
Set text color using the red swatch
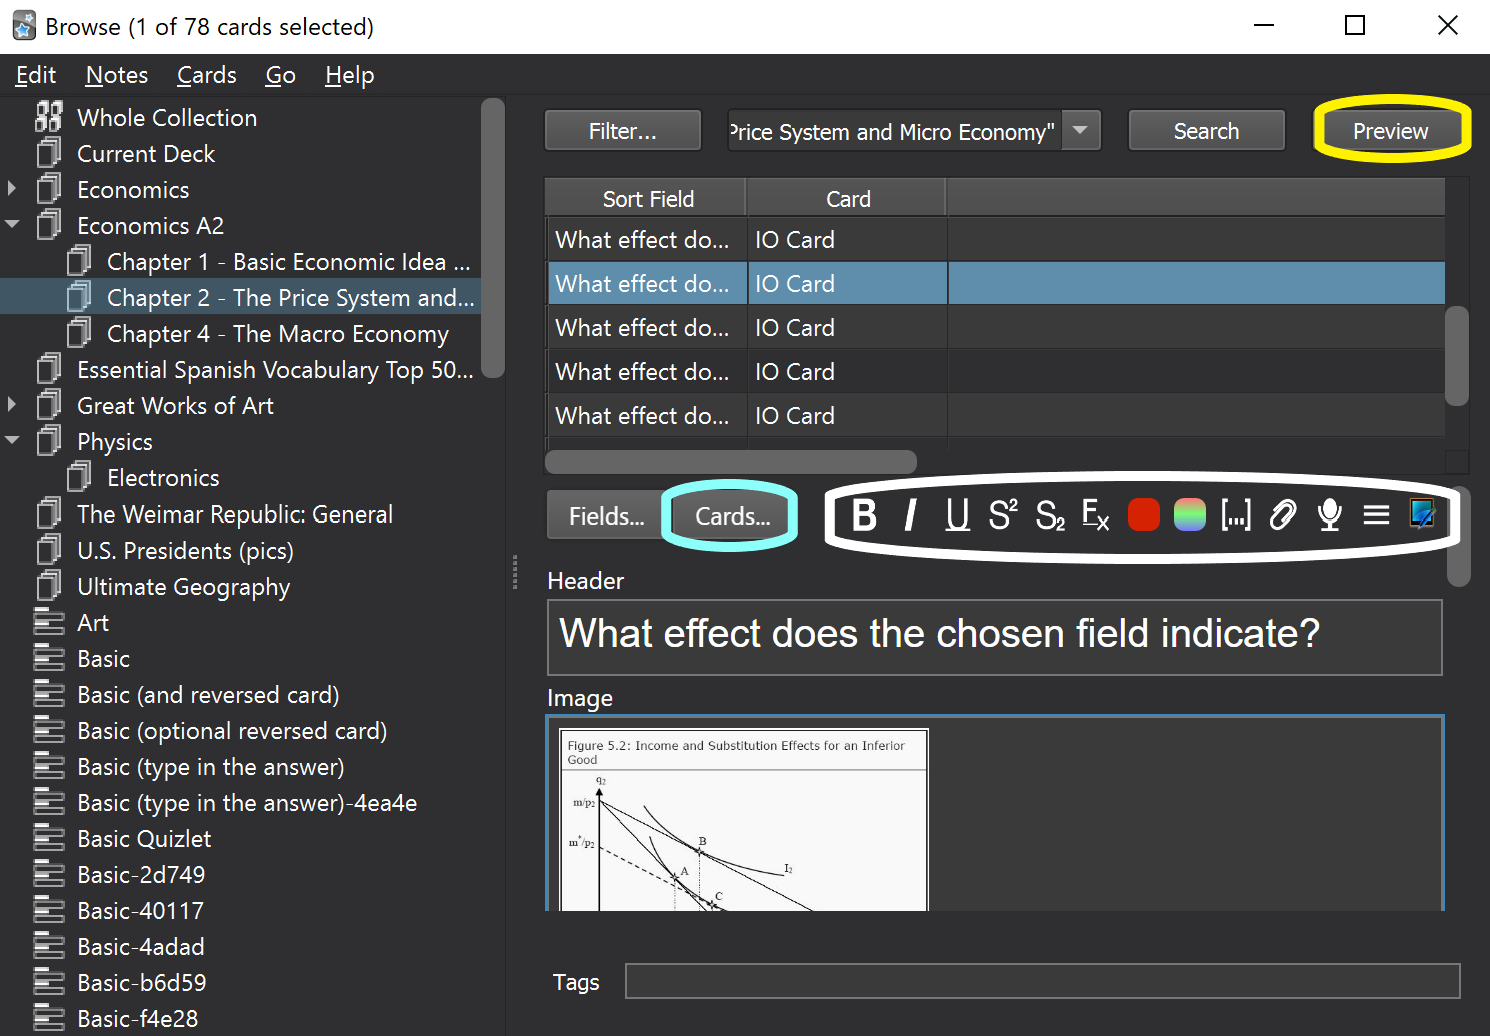1143,516
